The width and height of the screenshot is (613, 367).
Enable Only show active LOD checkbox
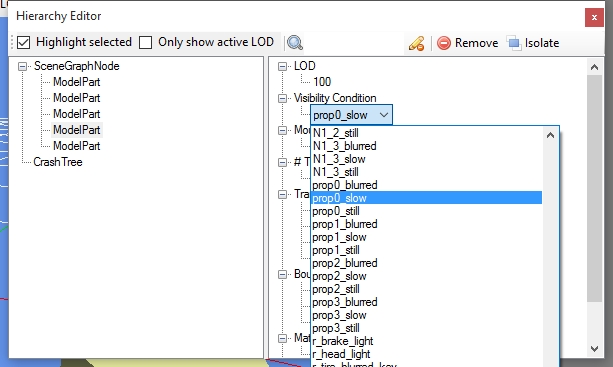(x=145, y=42)
